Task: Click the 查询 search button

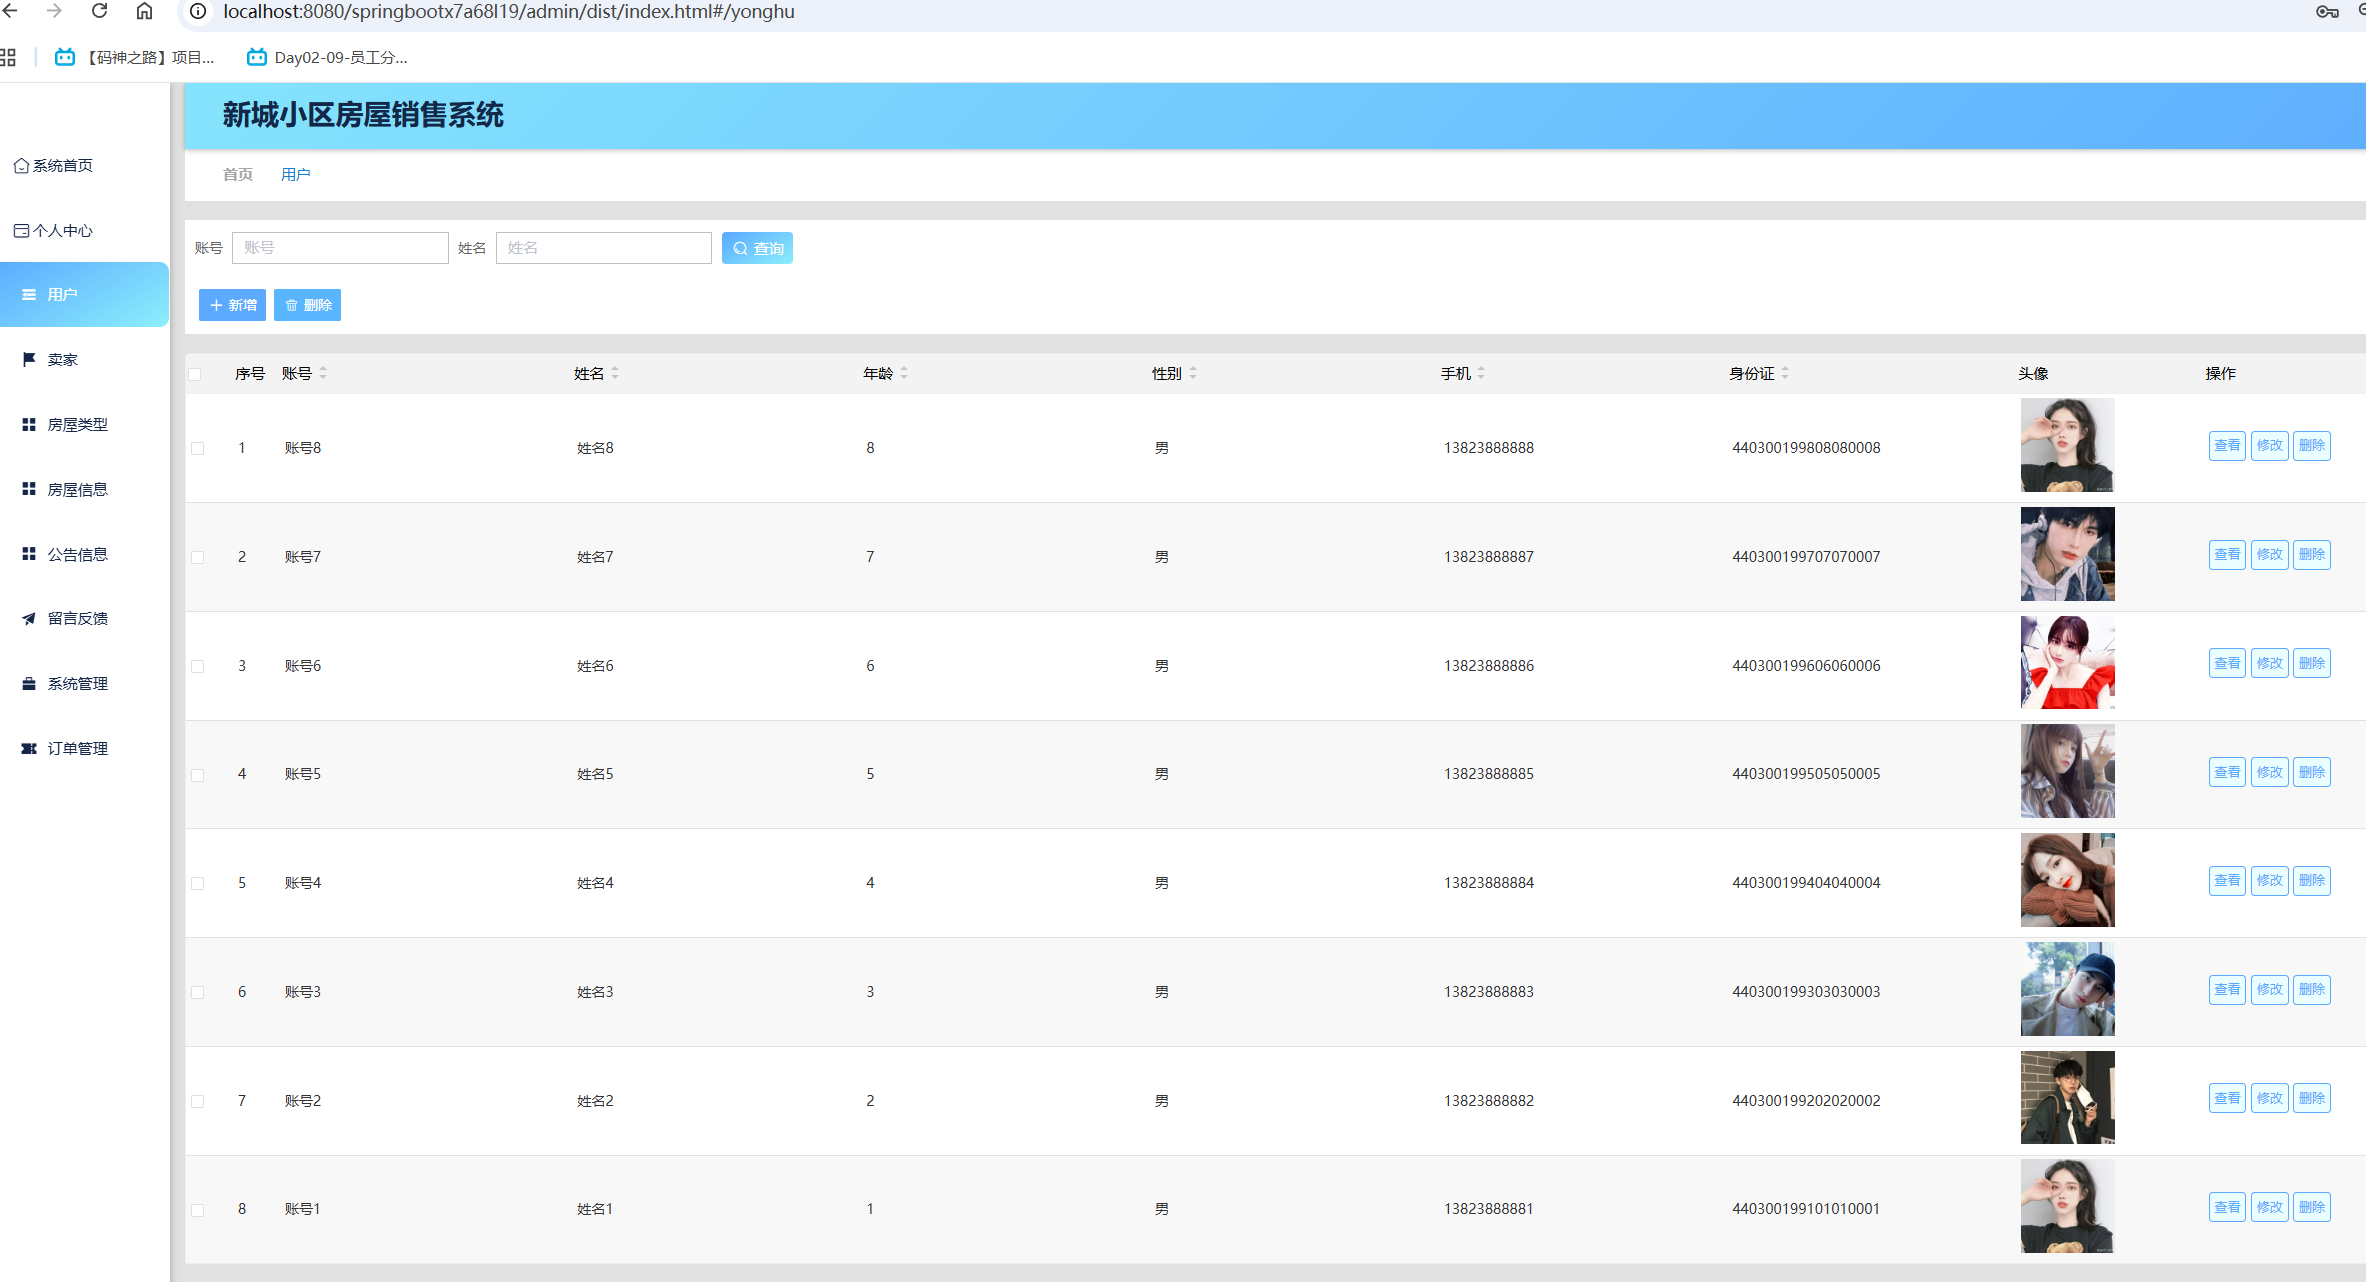Action: point(757,248)
